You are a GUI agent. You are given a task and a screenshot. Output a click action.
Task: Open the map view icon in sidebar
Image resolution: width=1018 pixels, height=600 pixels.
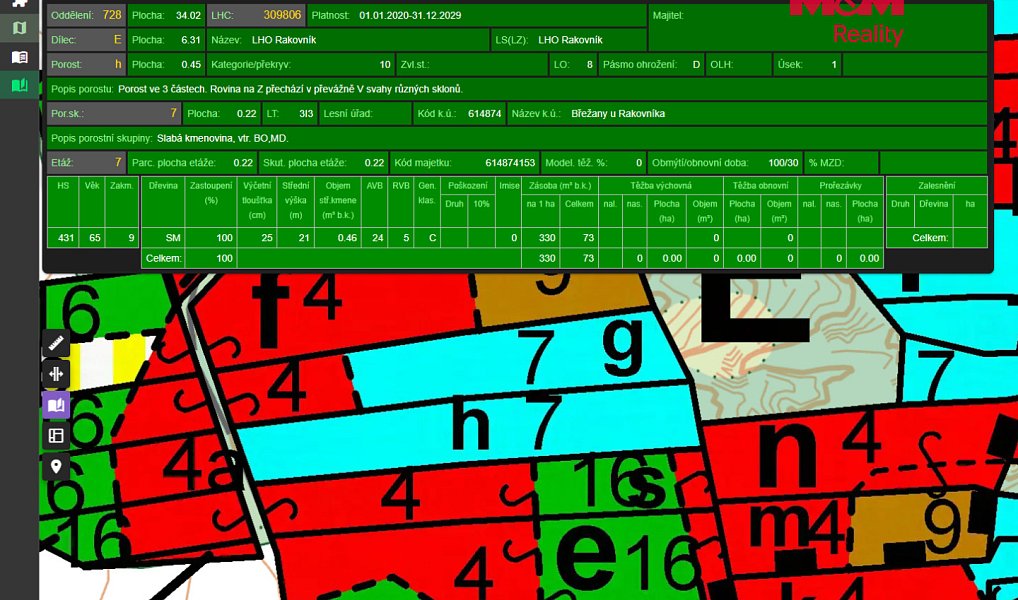[x=19, y=27]
